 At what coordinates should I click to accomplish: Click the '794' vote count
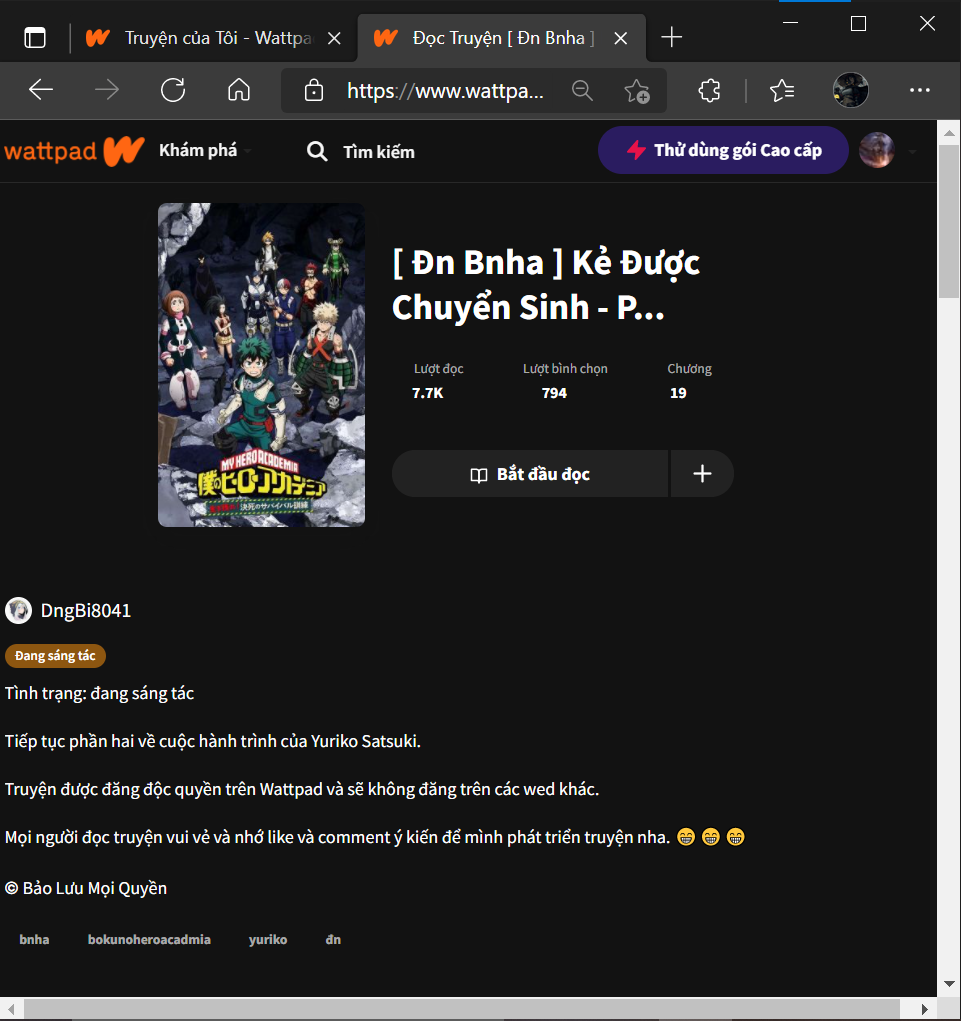[554, 393]
